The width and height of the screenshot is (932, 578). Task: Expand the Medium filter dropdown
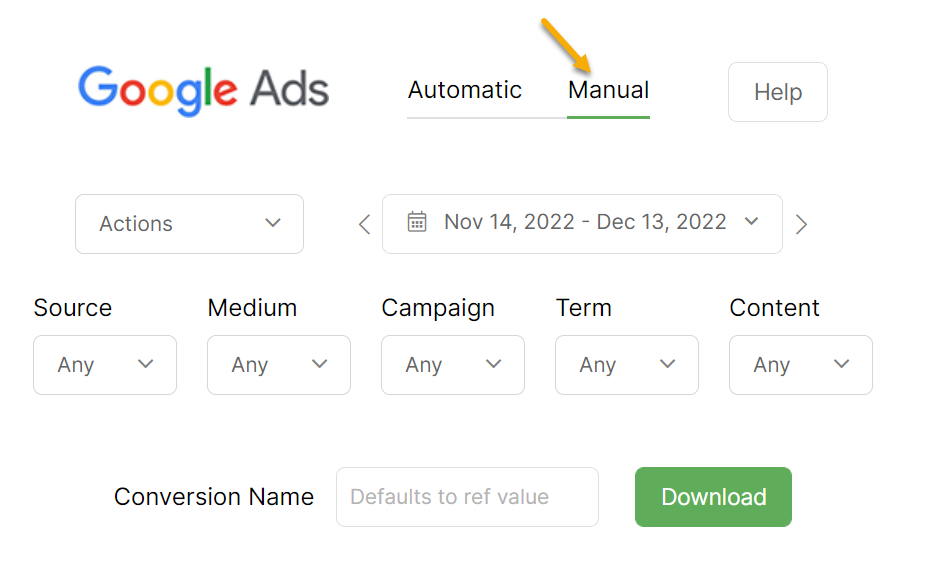click(279, 365)
